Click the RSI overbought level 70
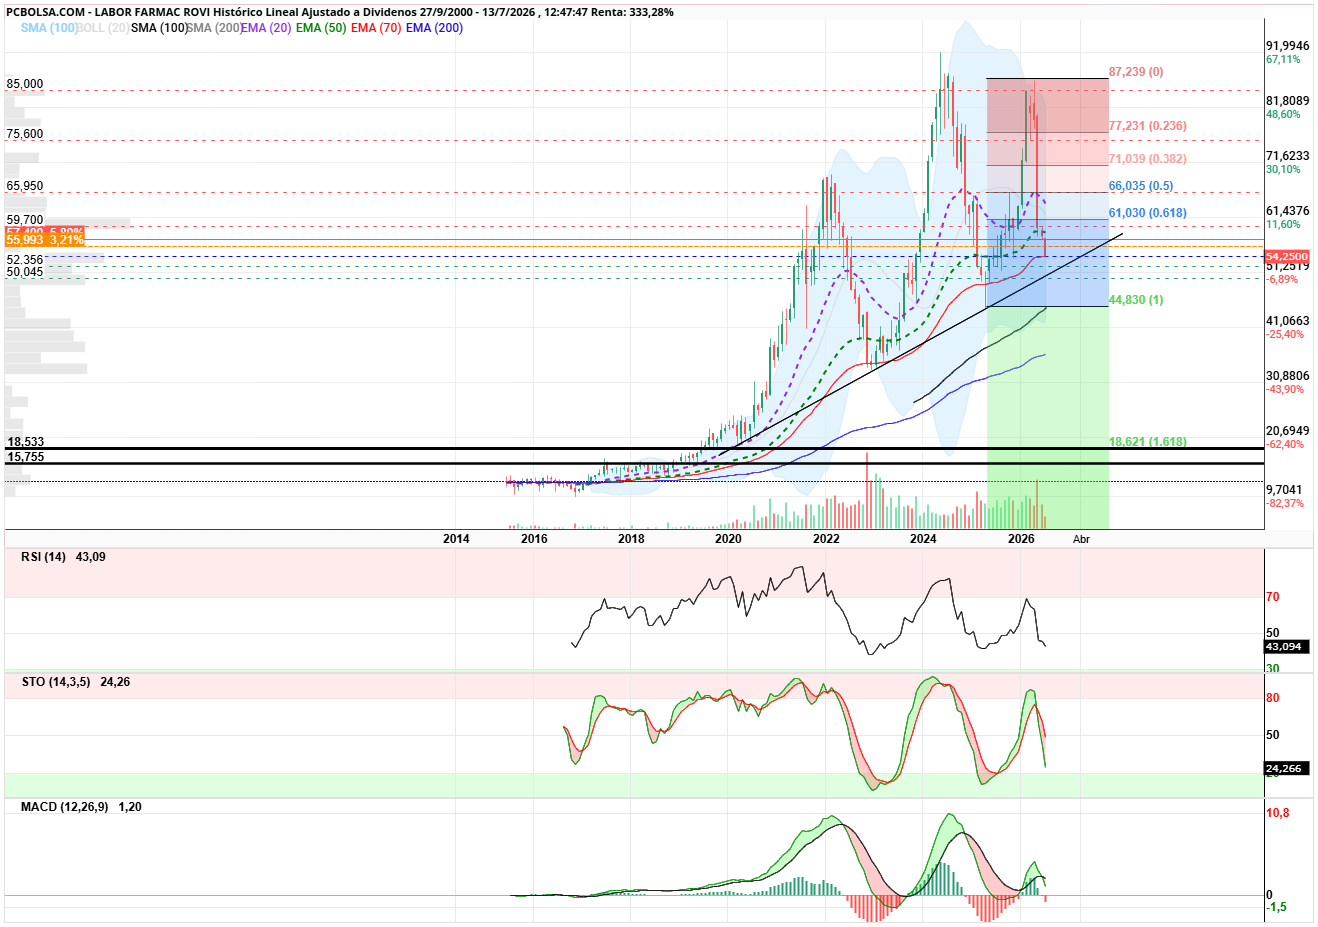Viewport: 1318px width, 927px height. (1273, 597)
